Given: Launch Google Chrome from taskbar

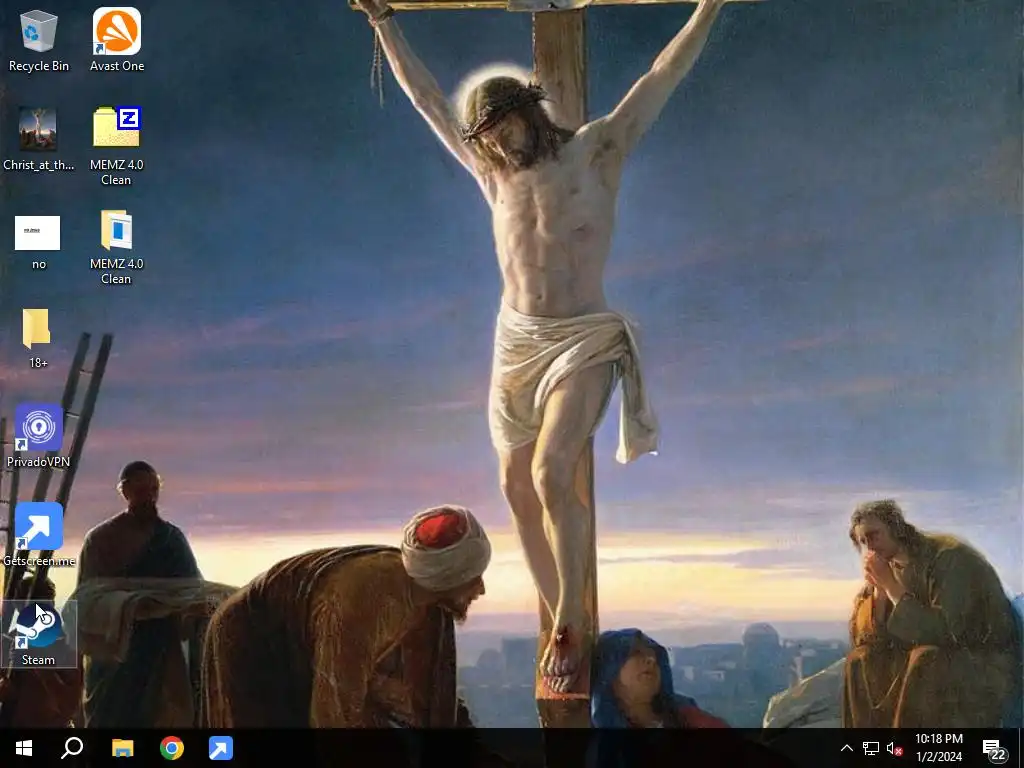Looking at the screenshot, I should (172, 748).
